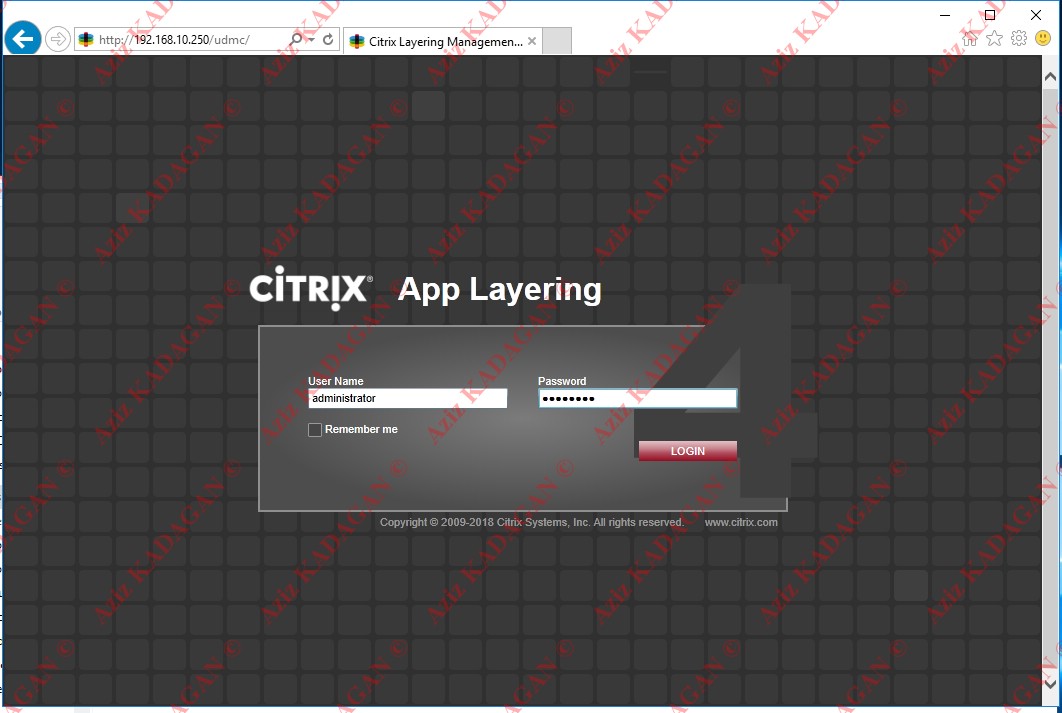Click the scrollbar up arrow
This screenshot has width=1062, height=713.
pyautogui.click(x=1050, y=77)
